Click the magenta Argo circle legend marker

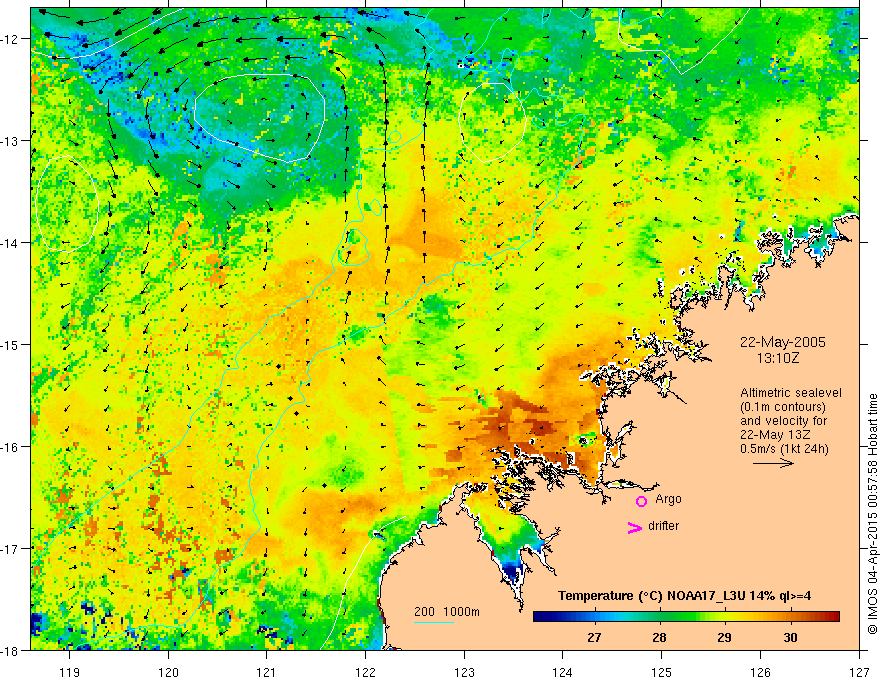641,500
